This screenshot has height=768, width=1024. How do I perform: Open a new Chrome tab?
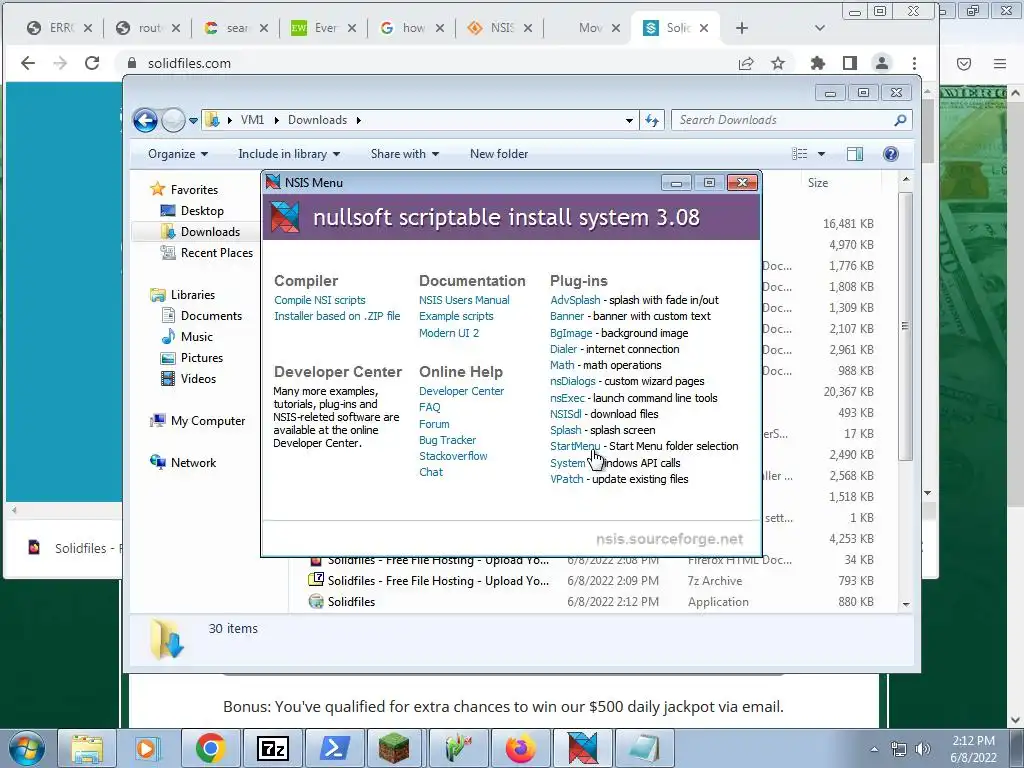click(x=742, y=28)
